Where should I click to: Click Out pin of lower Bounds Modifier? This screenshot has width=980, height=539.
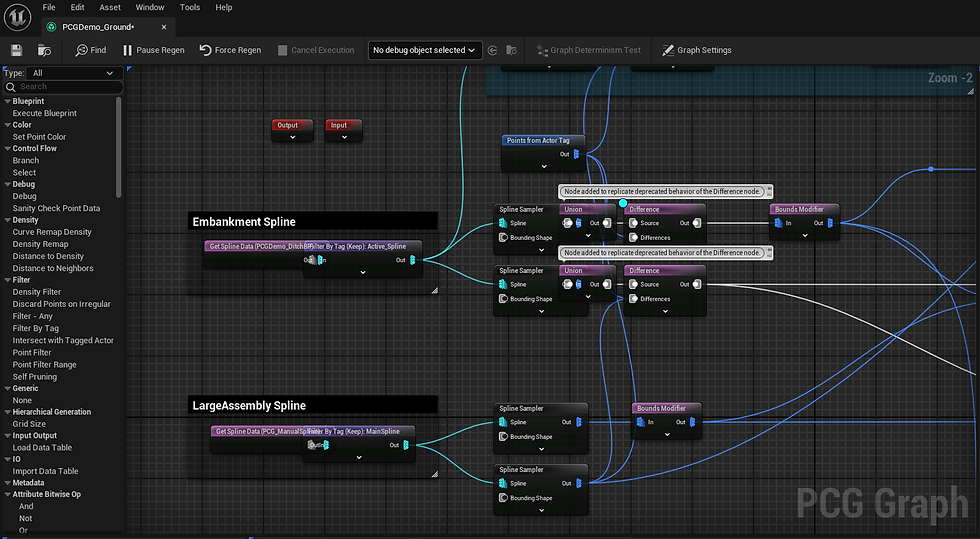click(x=692, y=422)
